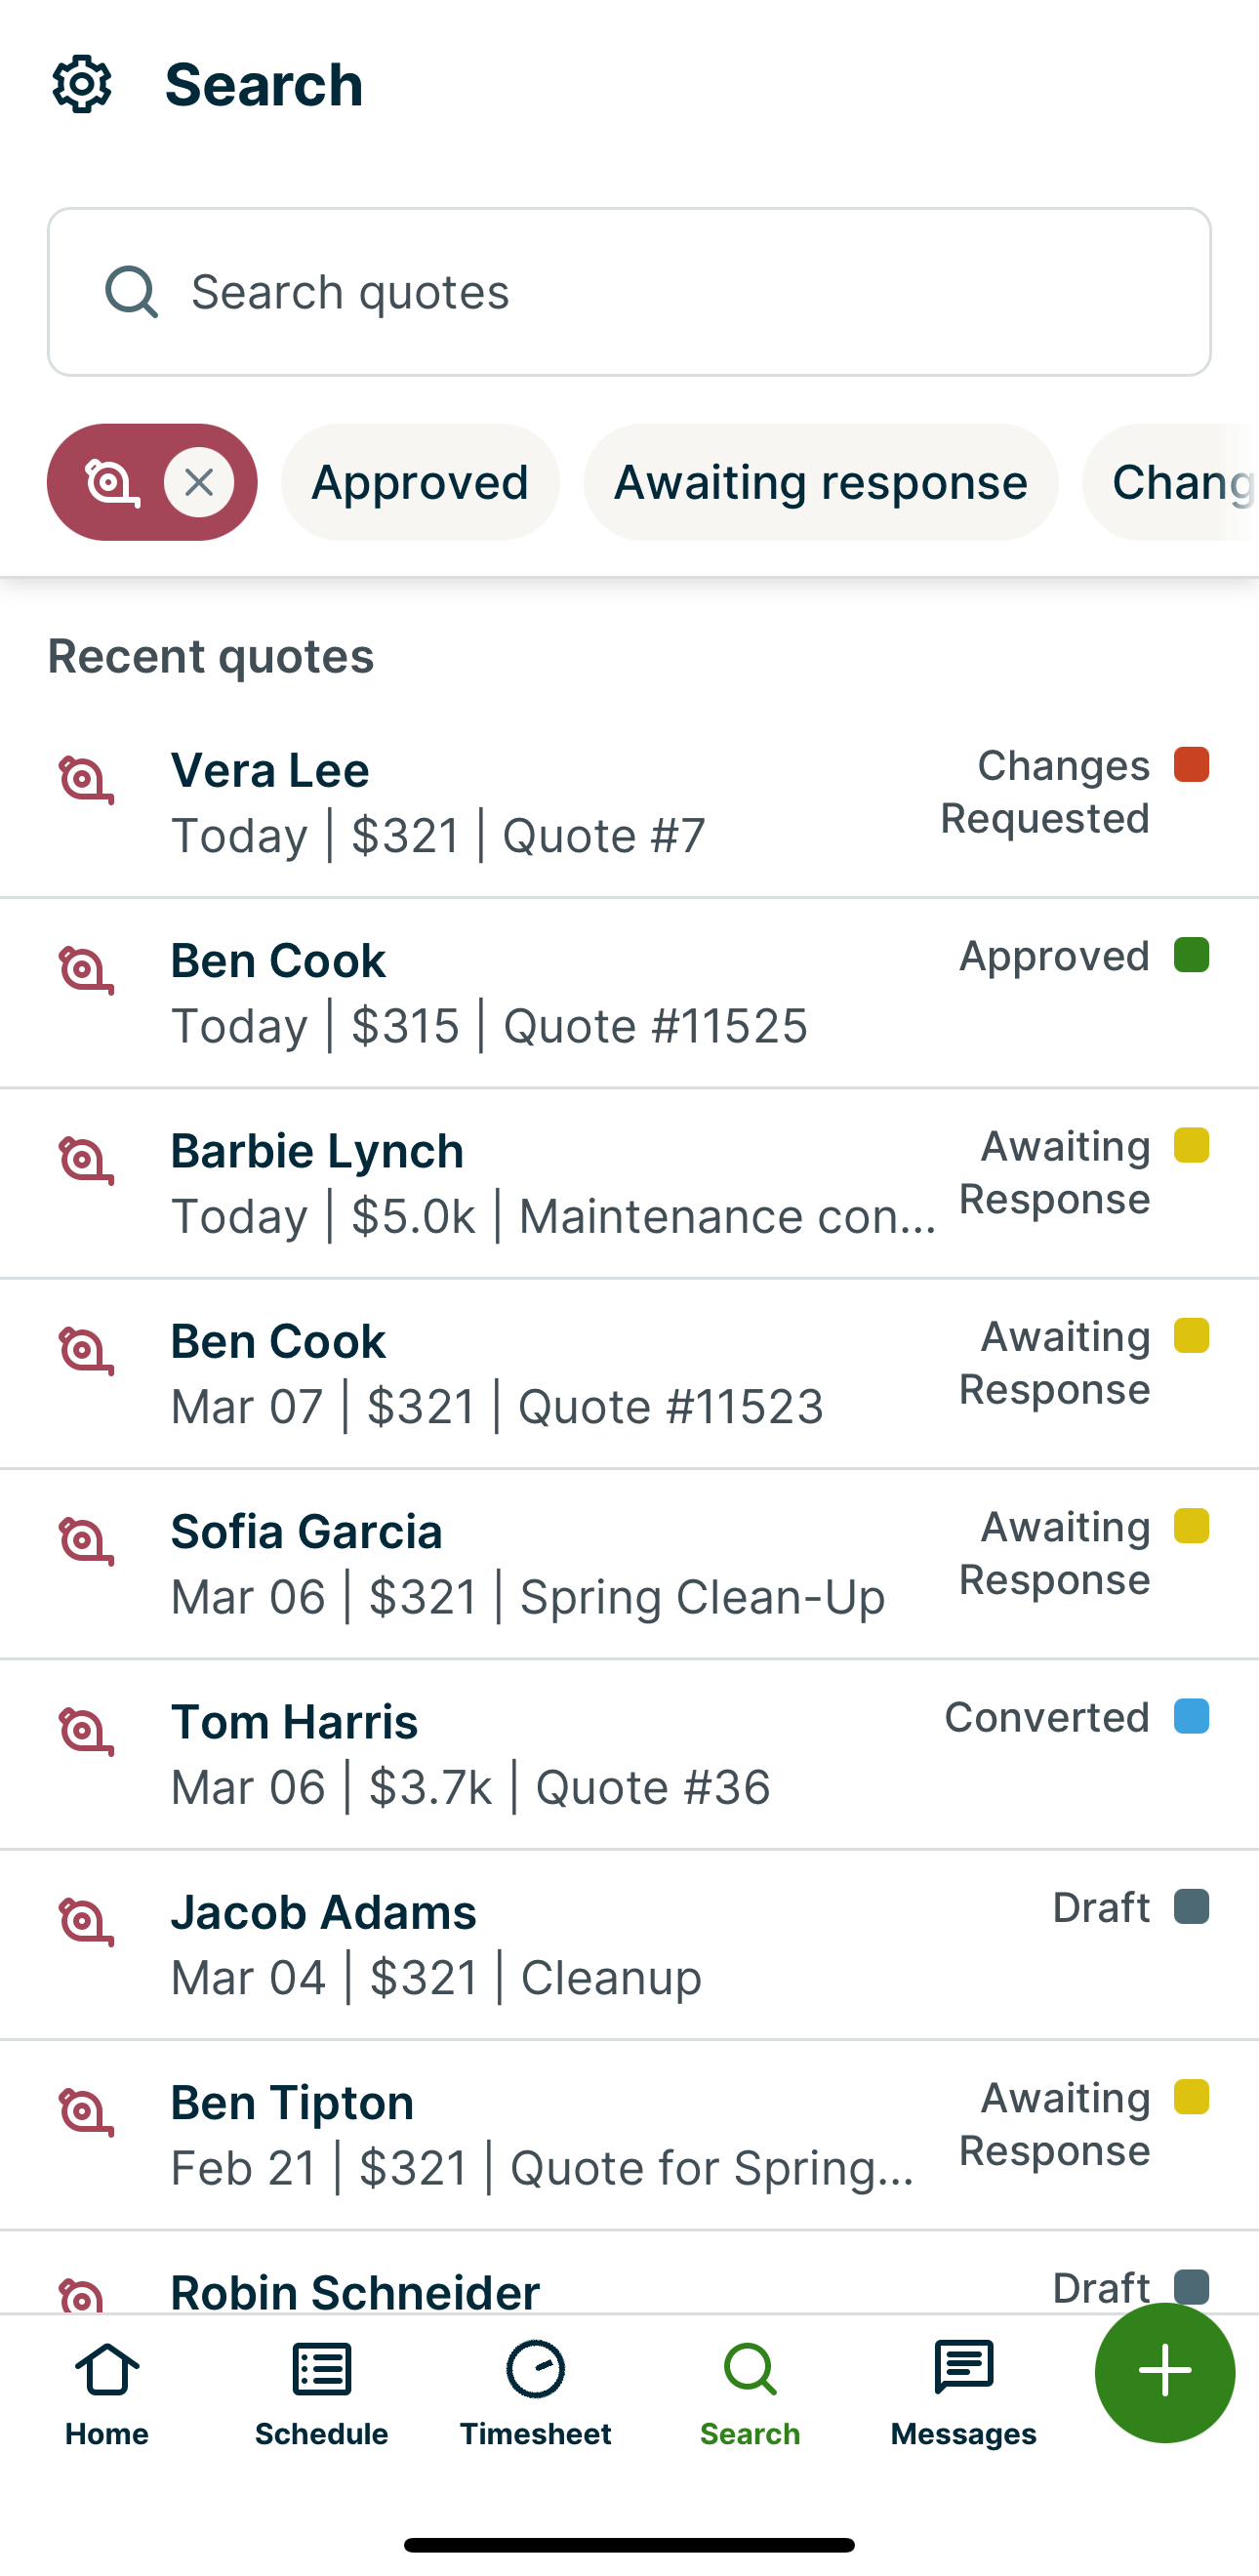The height and width of the screenshot is (2576, 1259).
Task: Toggle the Awaiting response filter chip
Action: pyautogui.click(x=820, y=483)
